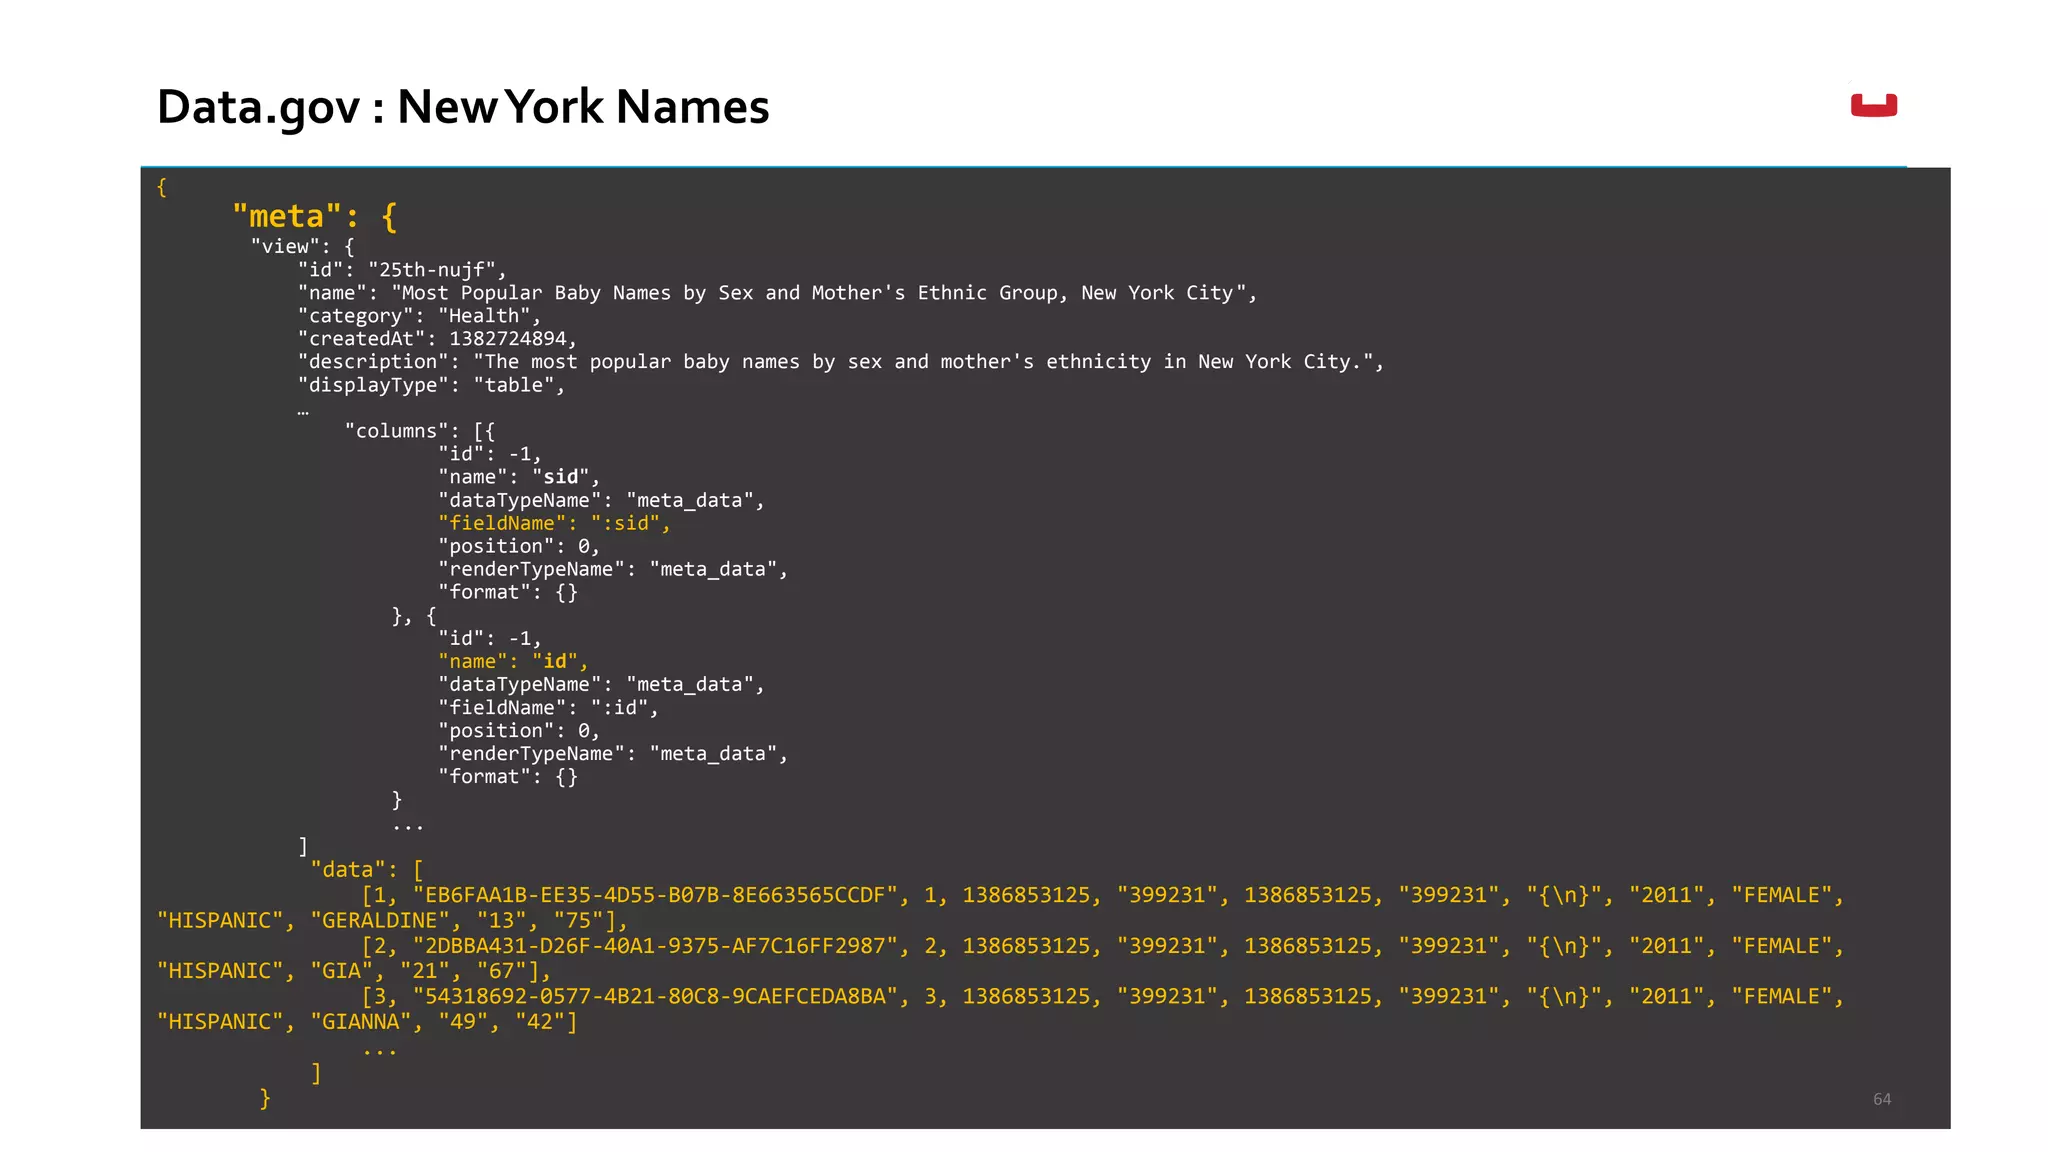Click the highlighted "fieldName": ":sid" line
2048x1152 pixels.
click(554, 523)
